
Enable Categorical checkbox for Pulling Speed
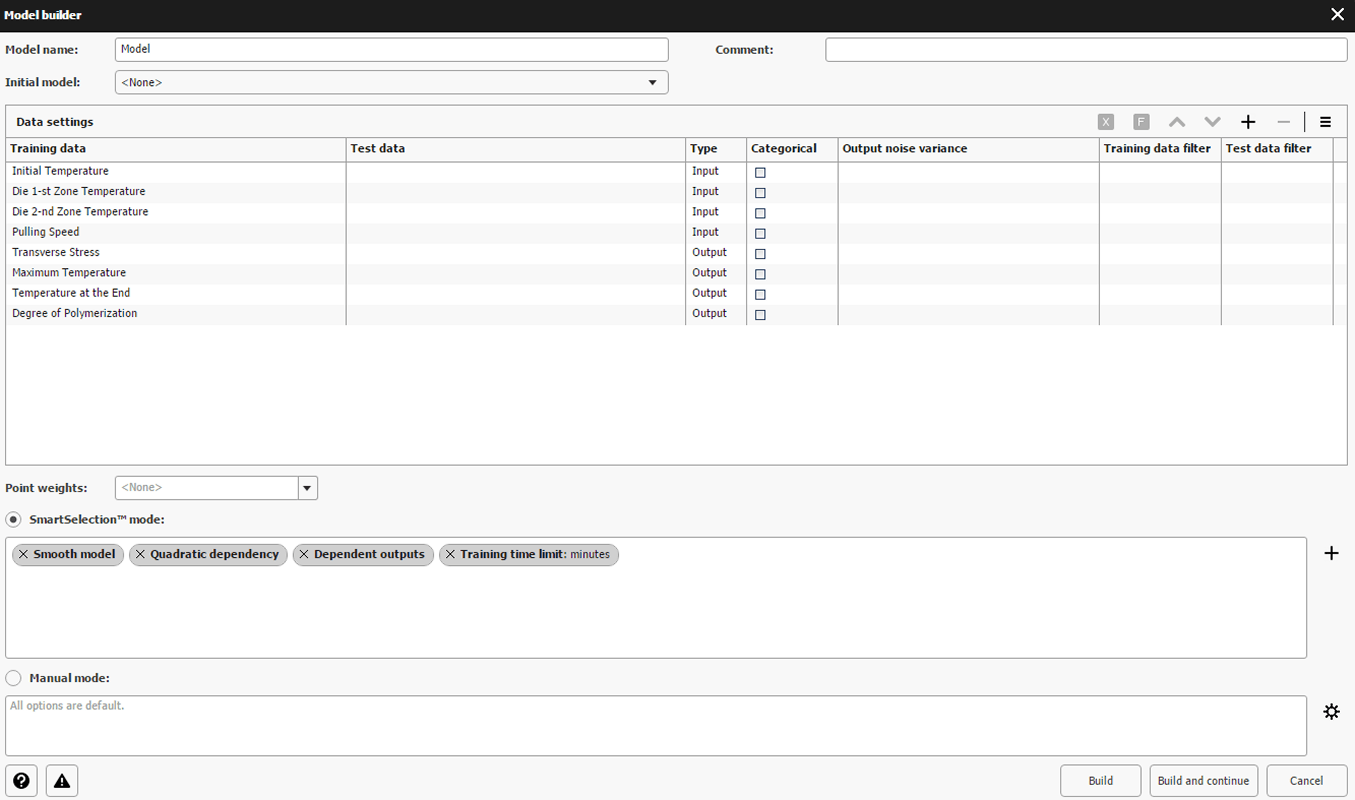pos(760,233)
